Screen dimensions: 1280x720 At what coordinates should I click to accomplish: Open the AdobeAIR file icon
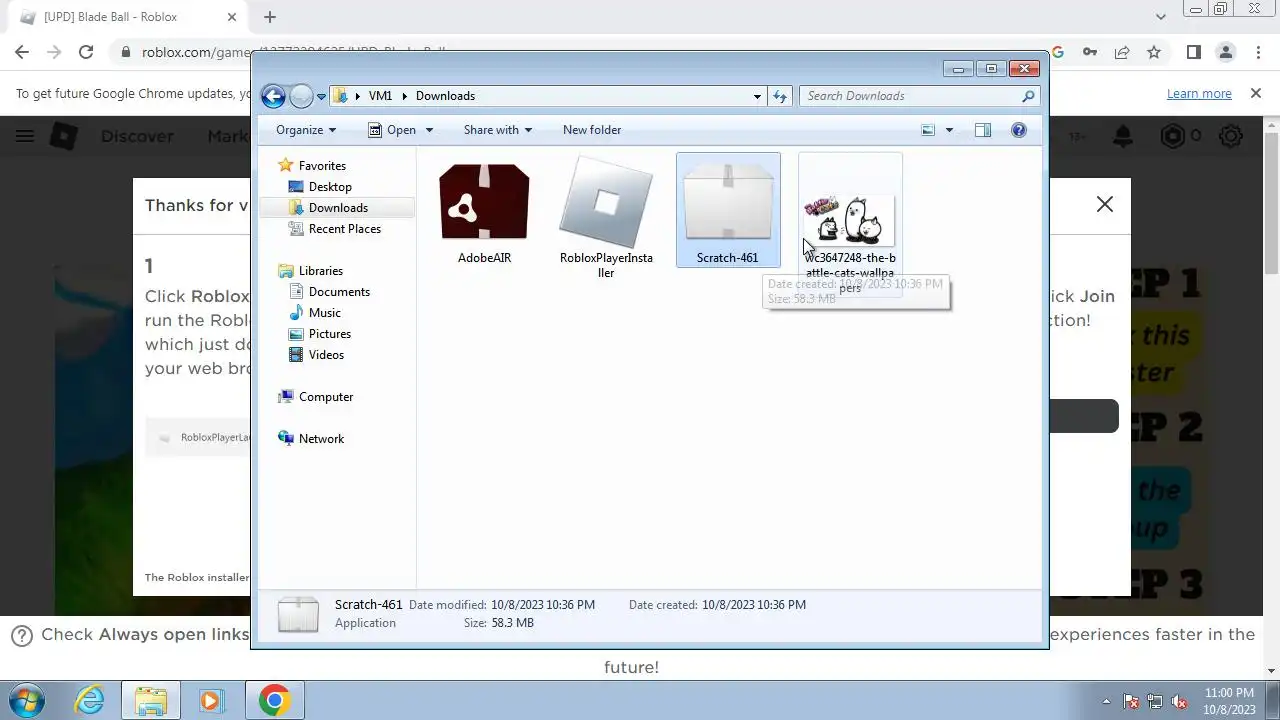tap(484, 203)
